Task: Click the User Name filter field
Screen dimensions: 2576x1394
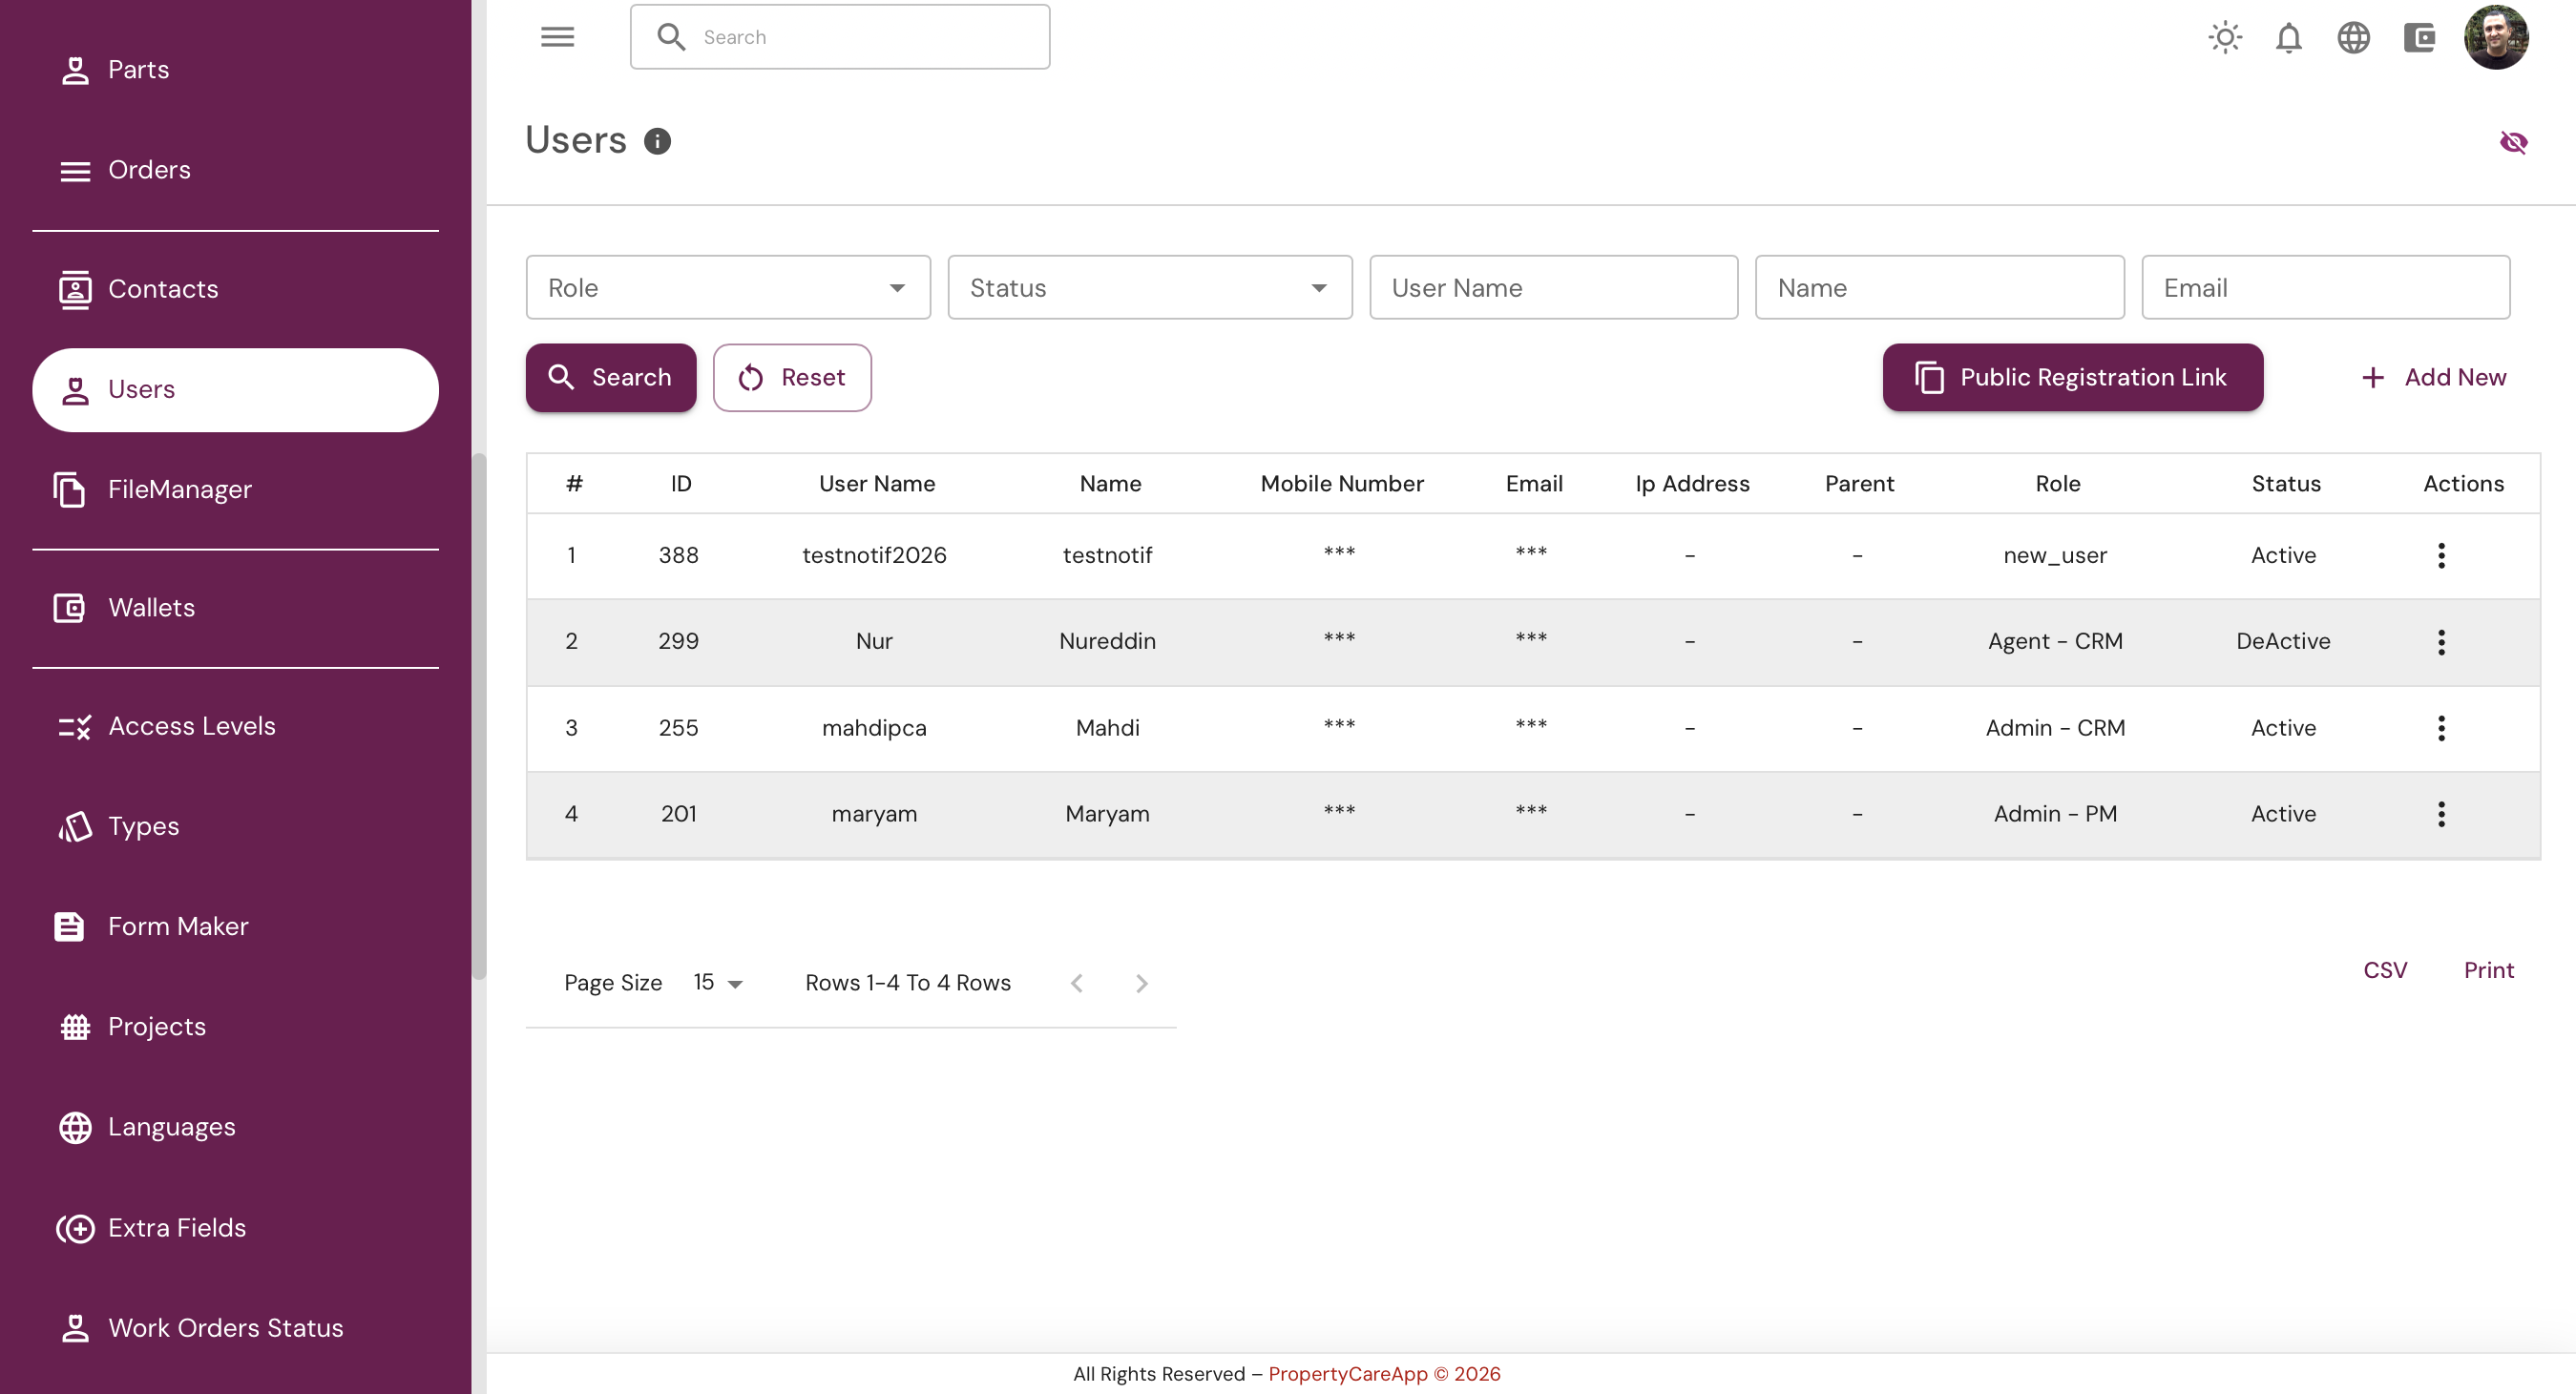Action: [1553, 288]
